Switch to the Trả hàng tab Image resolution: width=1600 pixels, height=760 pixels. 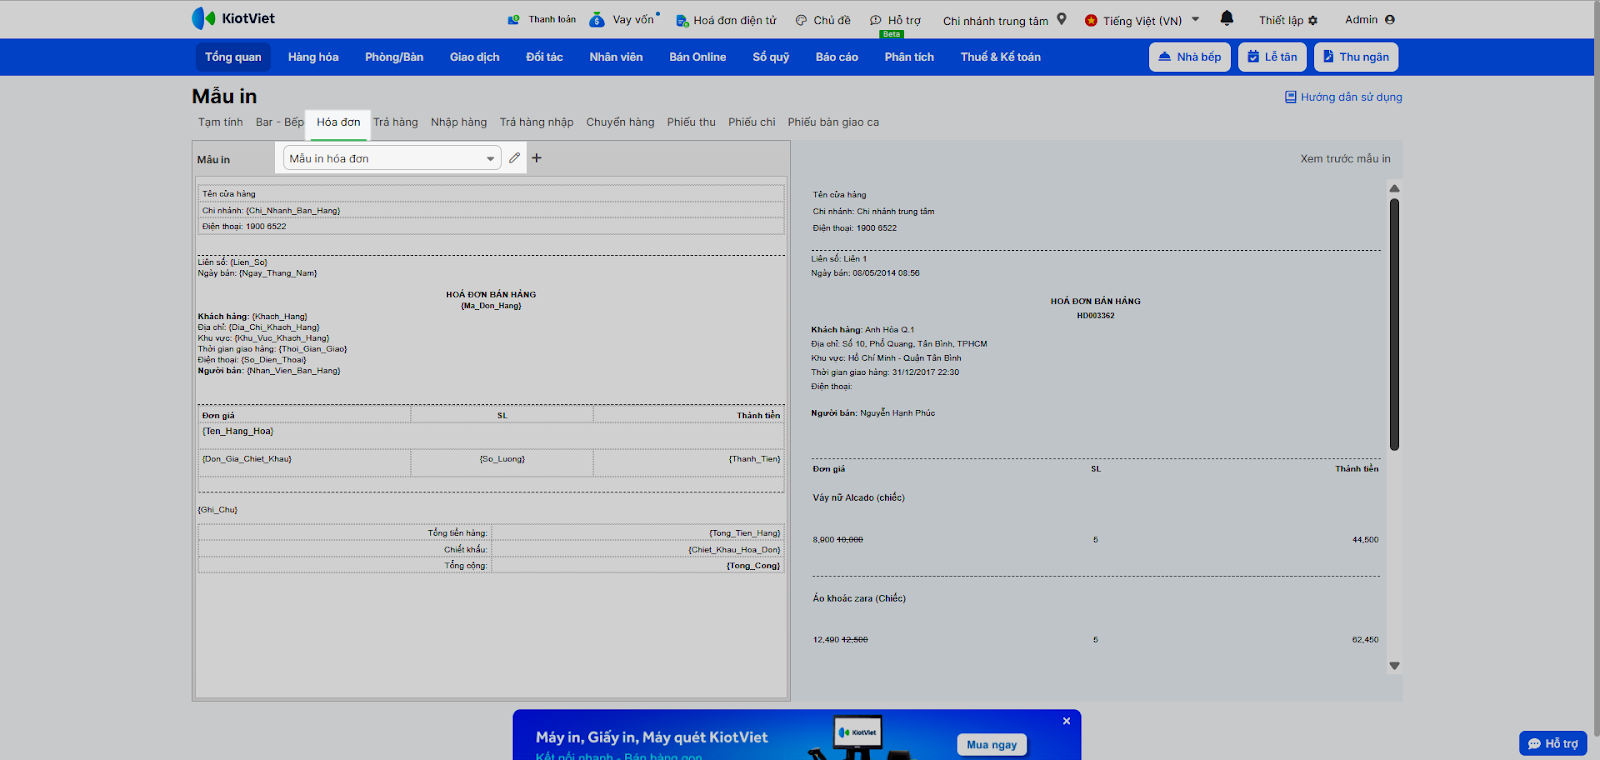(x=395, y=122)
